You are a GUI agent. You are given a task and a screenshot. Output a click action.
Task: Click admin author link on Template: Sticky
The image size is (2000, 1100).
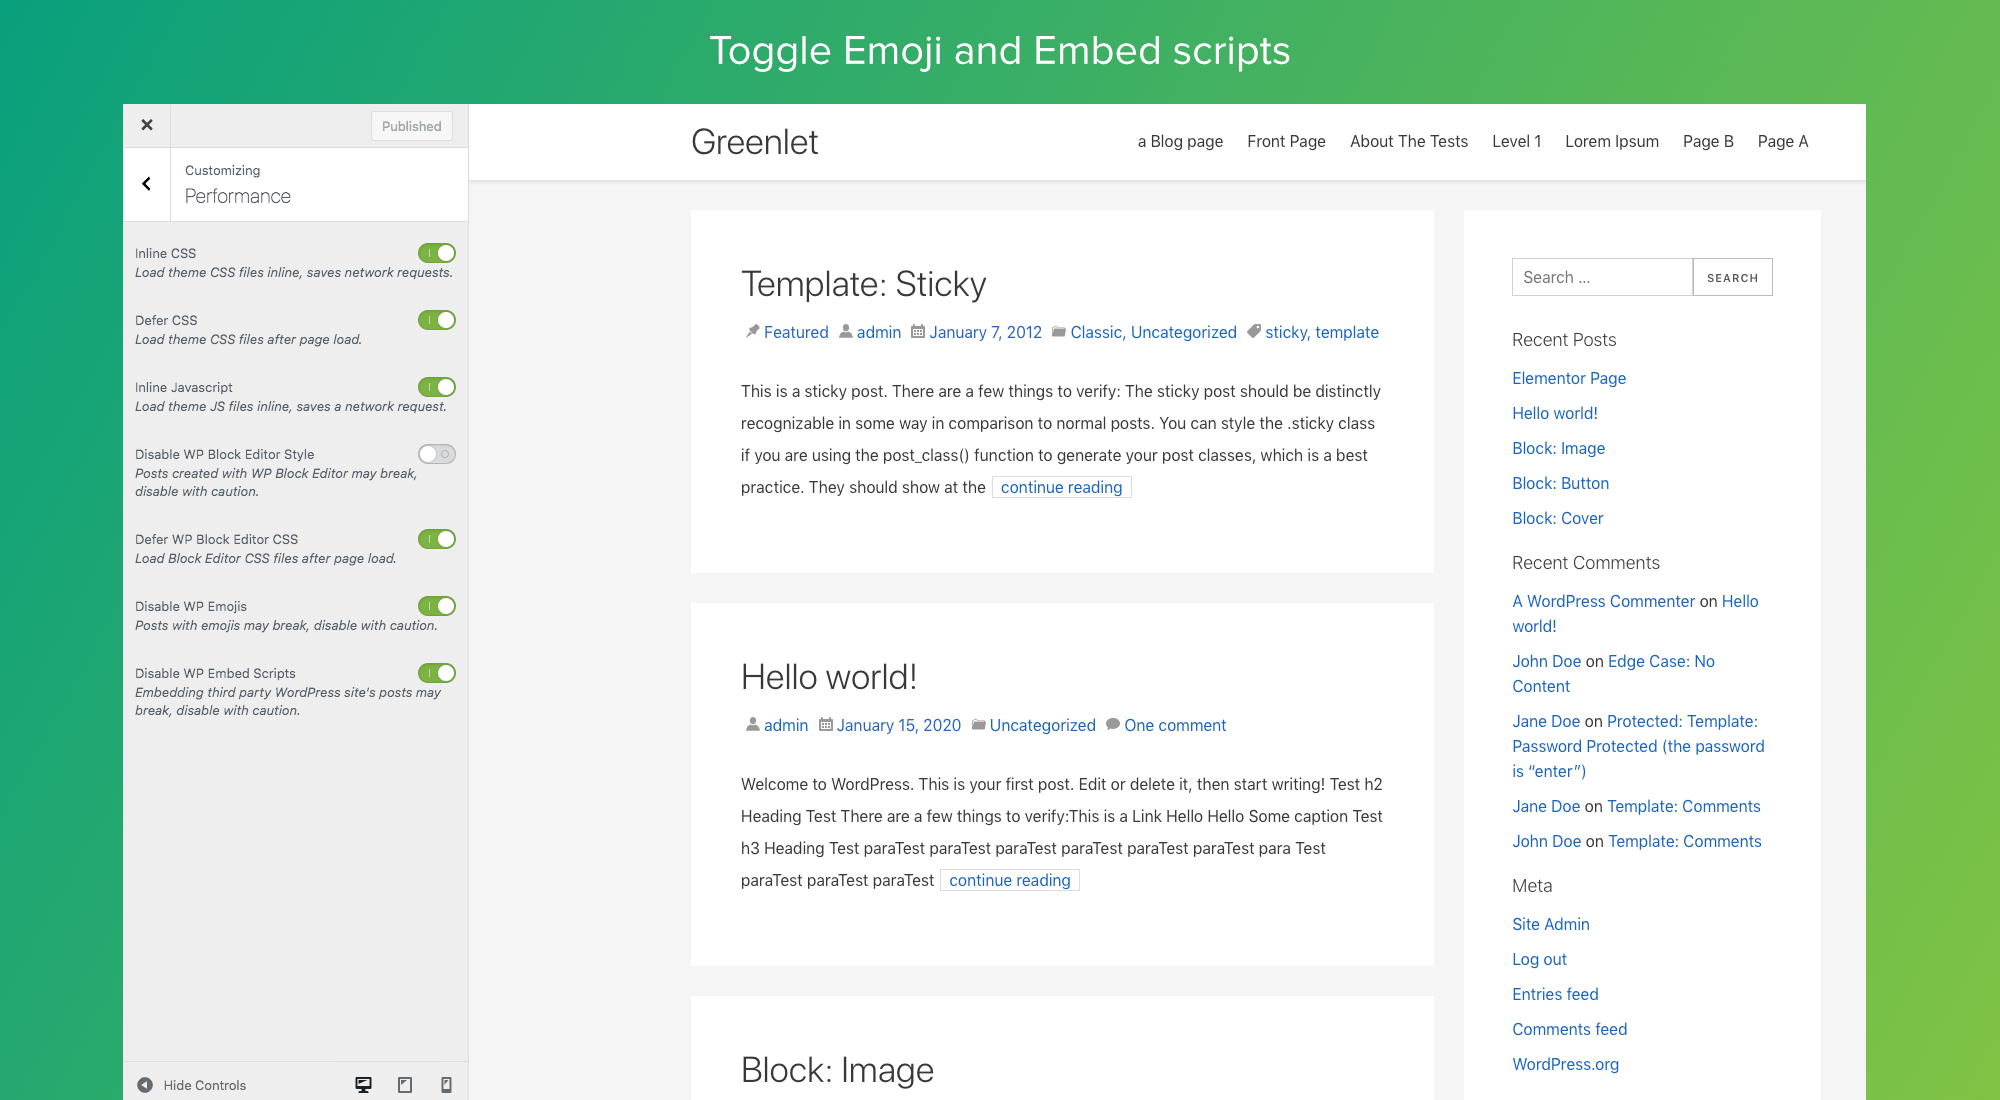pos(879,332)
